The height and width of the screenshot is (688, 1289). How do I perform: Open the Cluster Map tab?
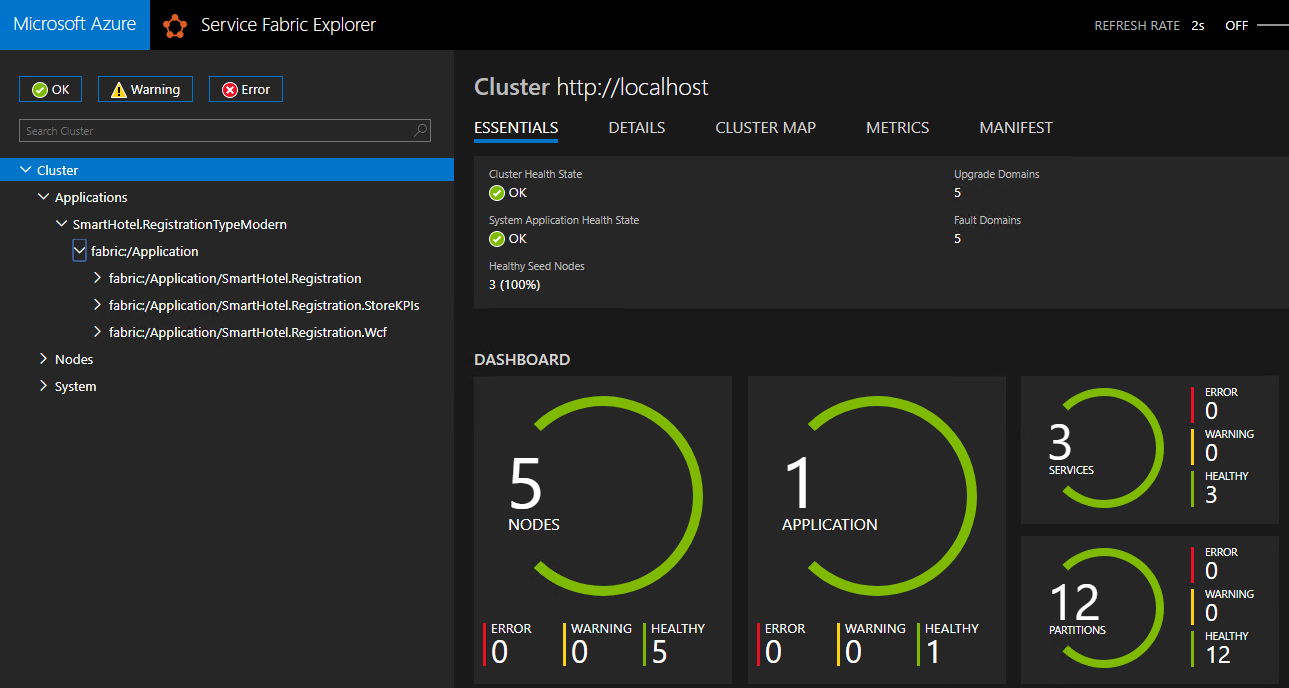(766, 128)
